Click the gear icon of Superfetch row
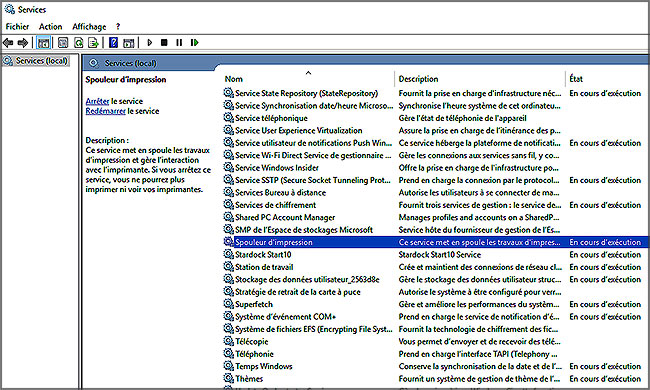The height and width of the screenshot is (390, 650). (228, 304)
